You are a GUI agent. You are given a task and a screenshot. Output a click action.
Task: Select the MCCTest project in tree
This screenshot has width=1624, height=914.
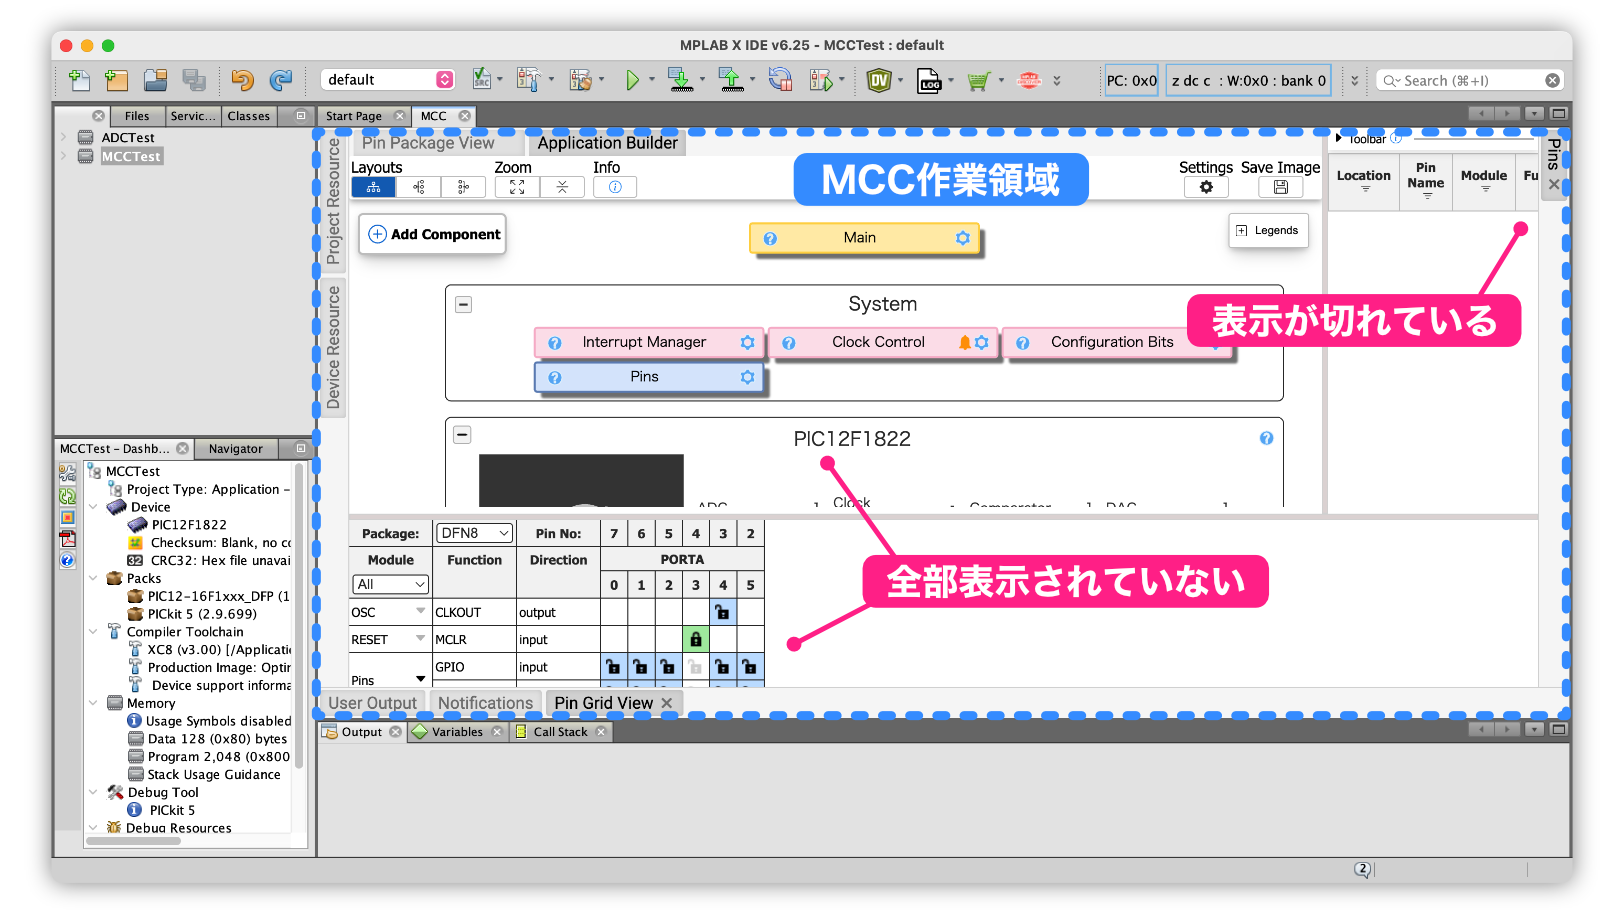[x=130, y=157]
